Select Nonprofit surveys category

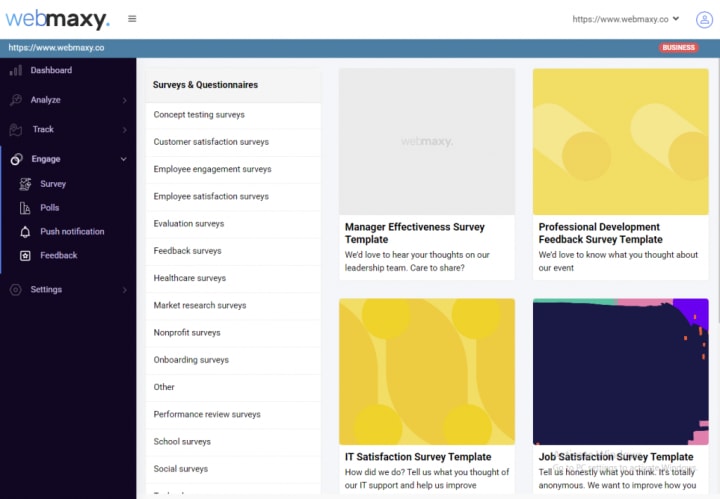(233, 332)
